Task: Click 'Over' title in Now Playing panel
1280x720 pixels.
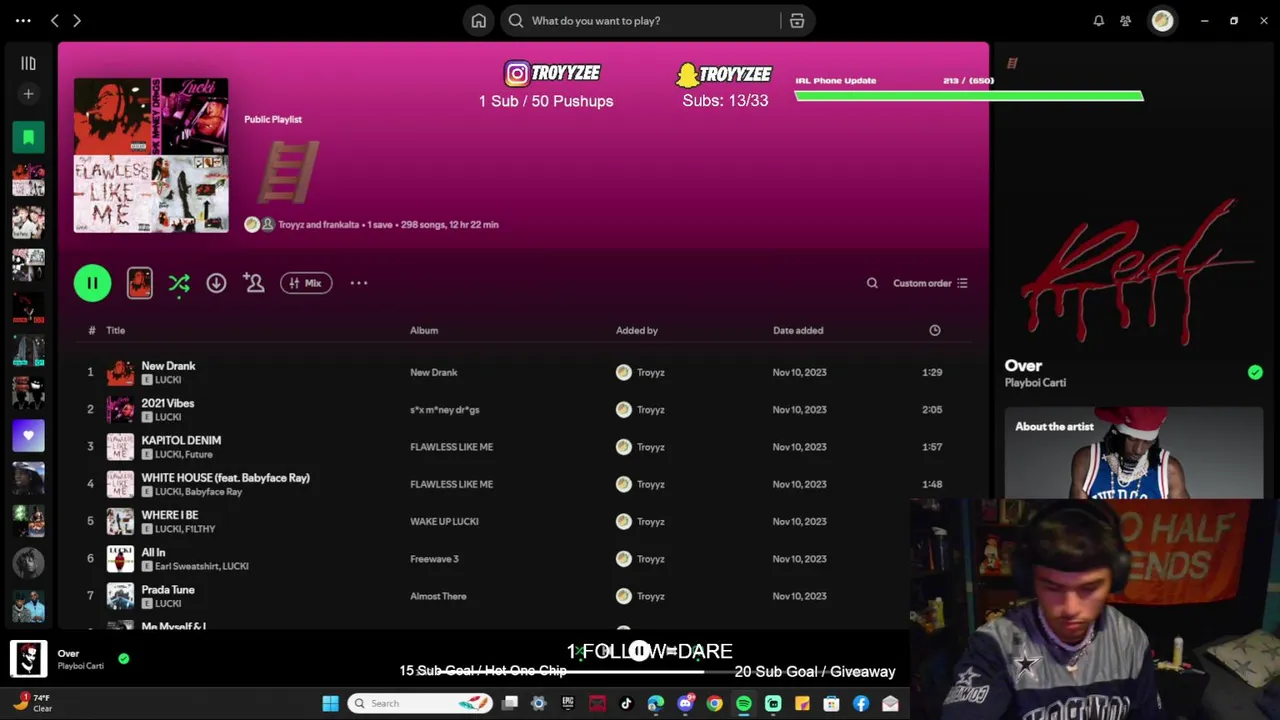Action: (1023, 366)
